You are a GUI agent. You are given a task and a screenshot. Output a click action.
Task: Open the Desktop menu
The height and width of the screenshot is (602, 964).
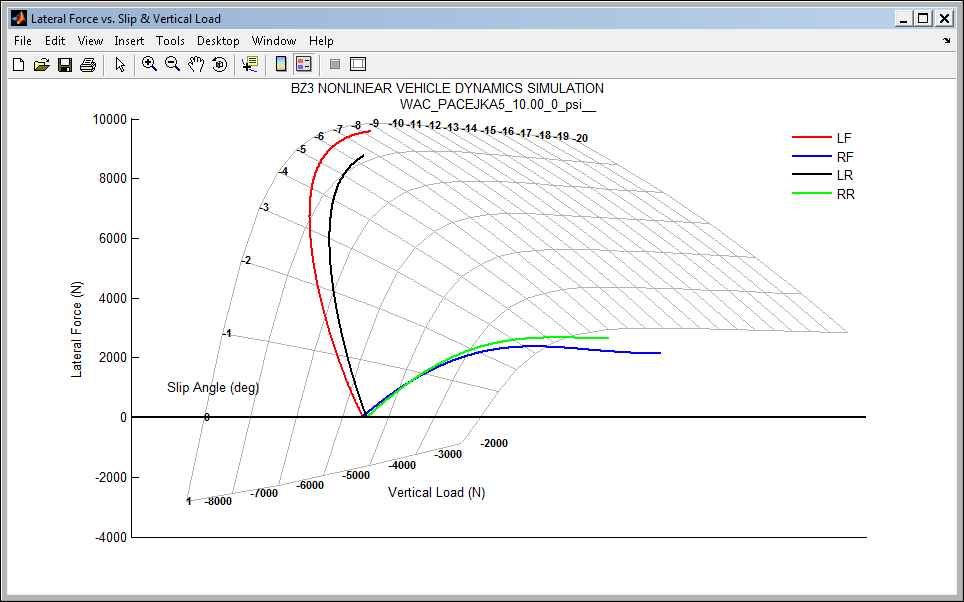coord(218,41)
